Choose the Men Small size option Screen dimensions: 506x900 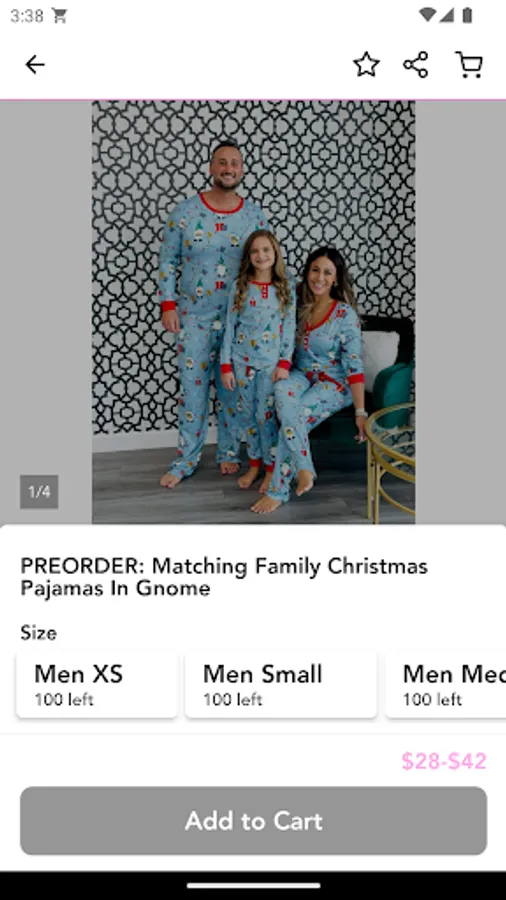click(x=281, y=684)
